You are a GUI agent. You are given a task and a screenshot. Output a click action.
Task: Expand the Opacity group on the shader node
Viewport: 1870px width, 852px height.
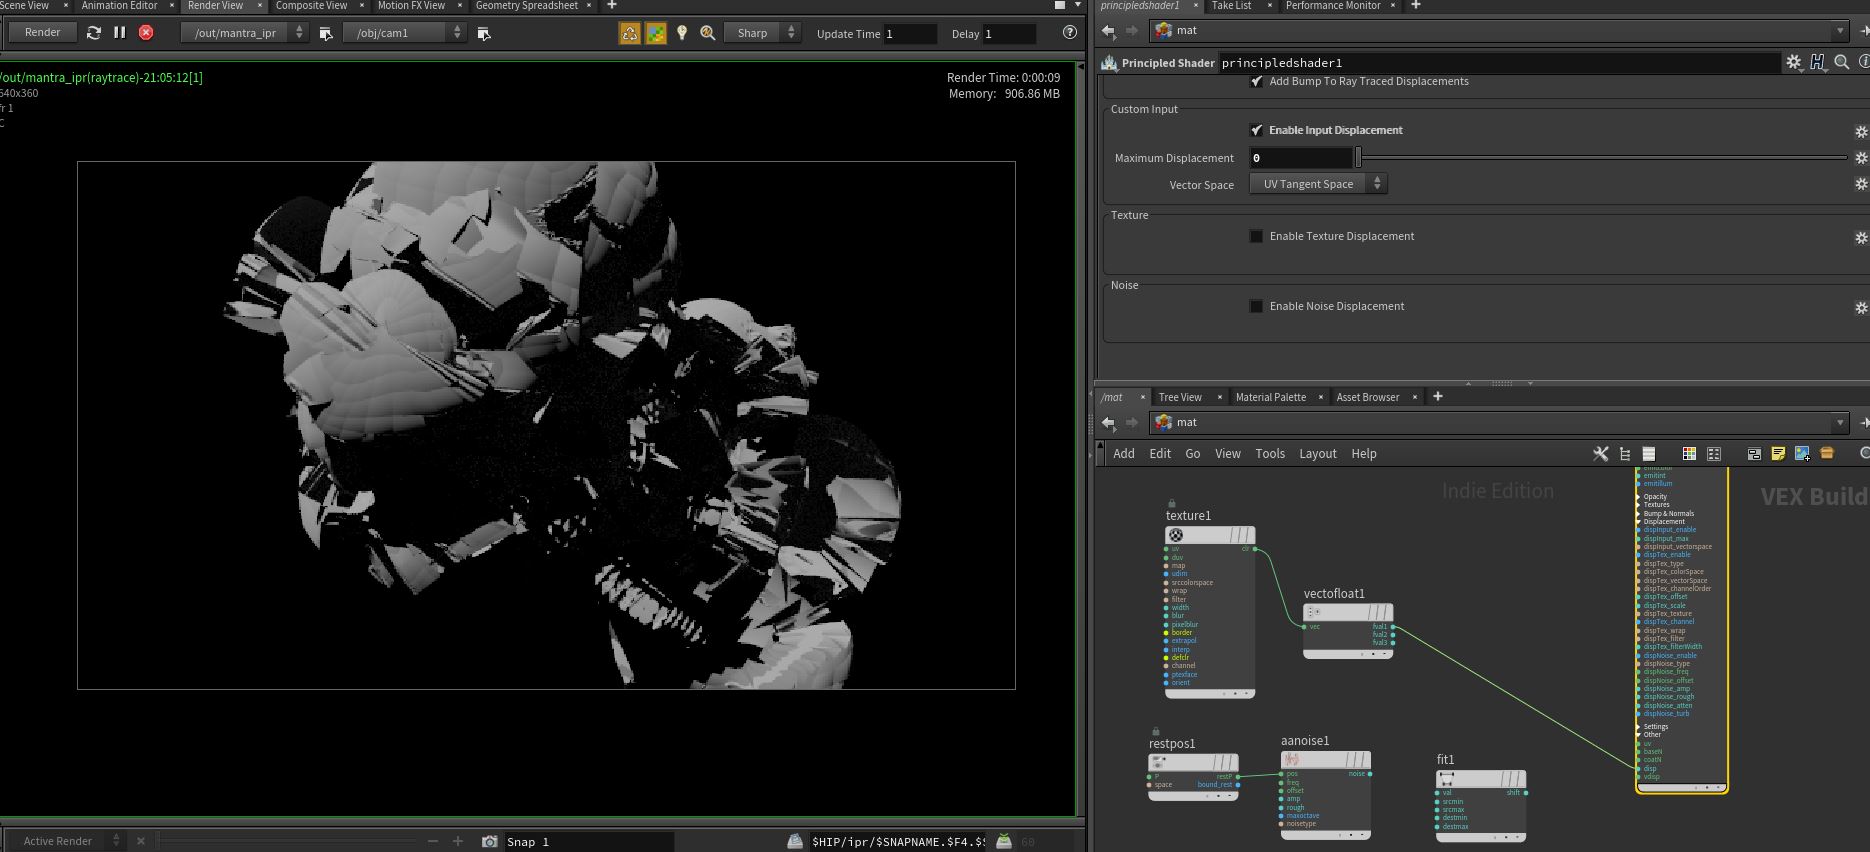tap(1638, 496)
